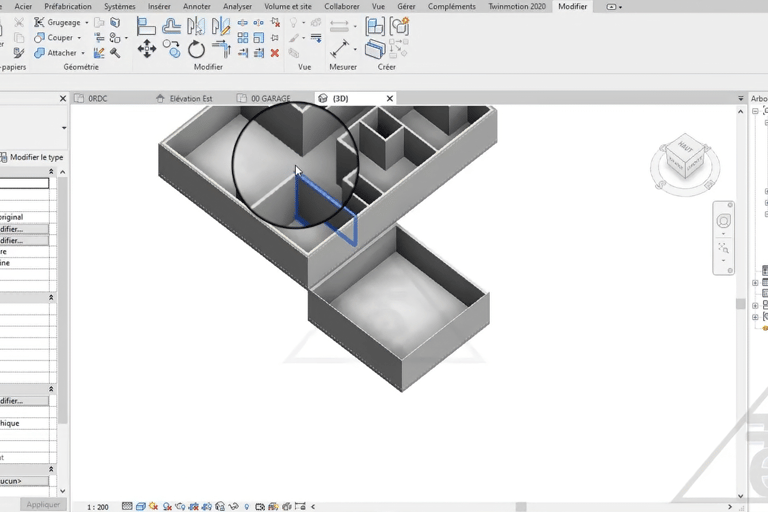Click the view scale 1 : 200
Screen dimensions: 768x512
click(x=98, y=507)
